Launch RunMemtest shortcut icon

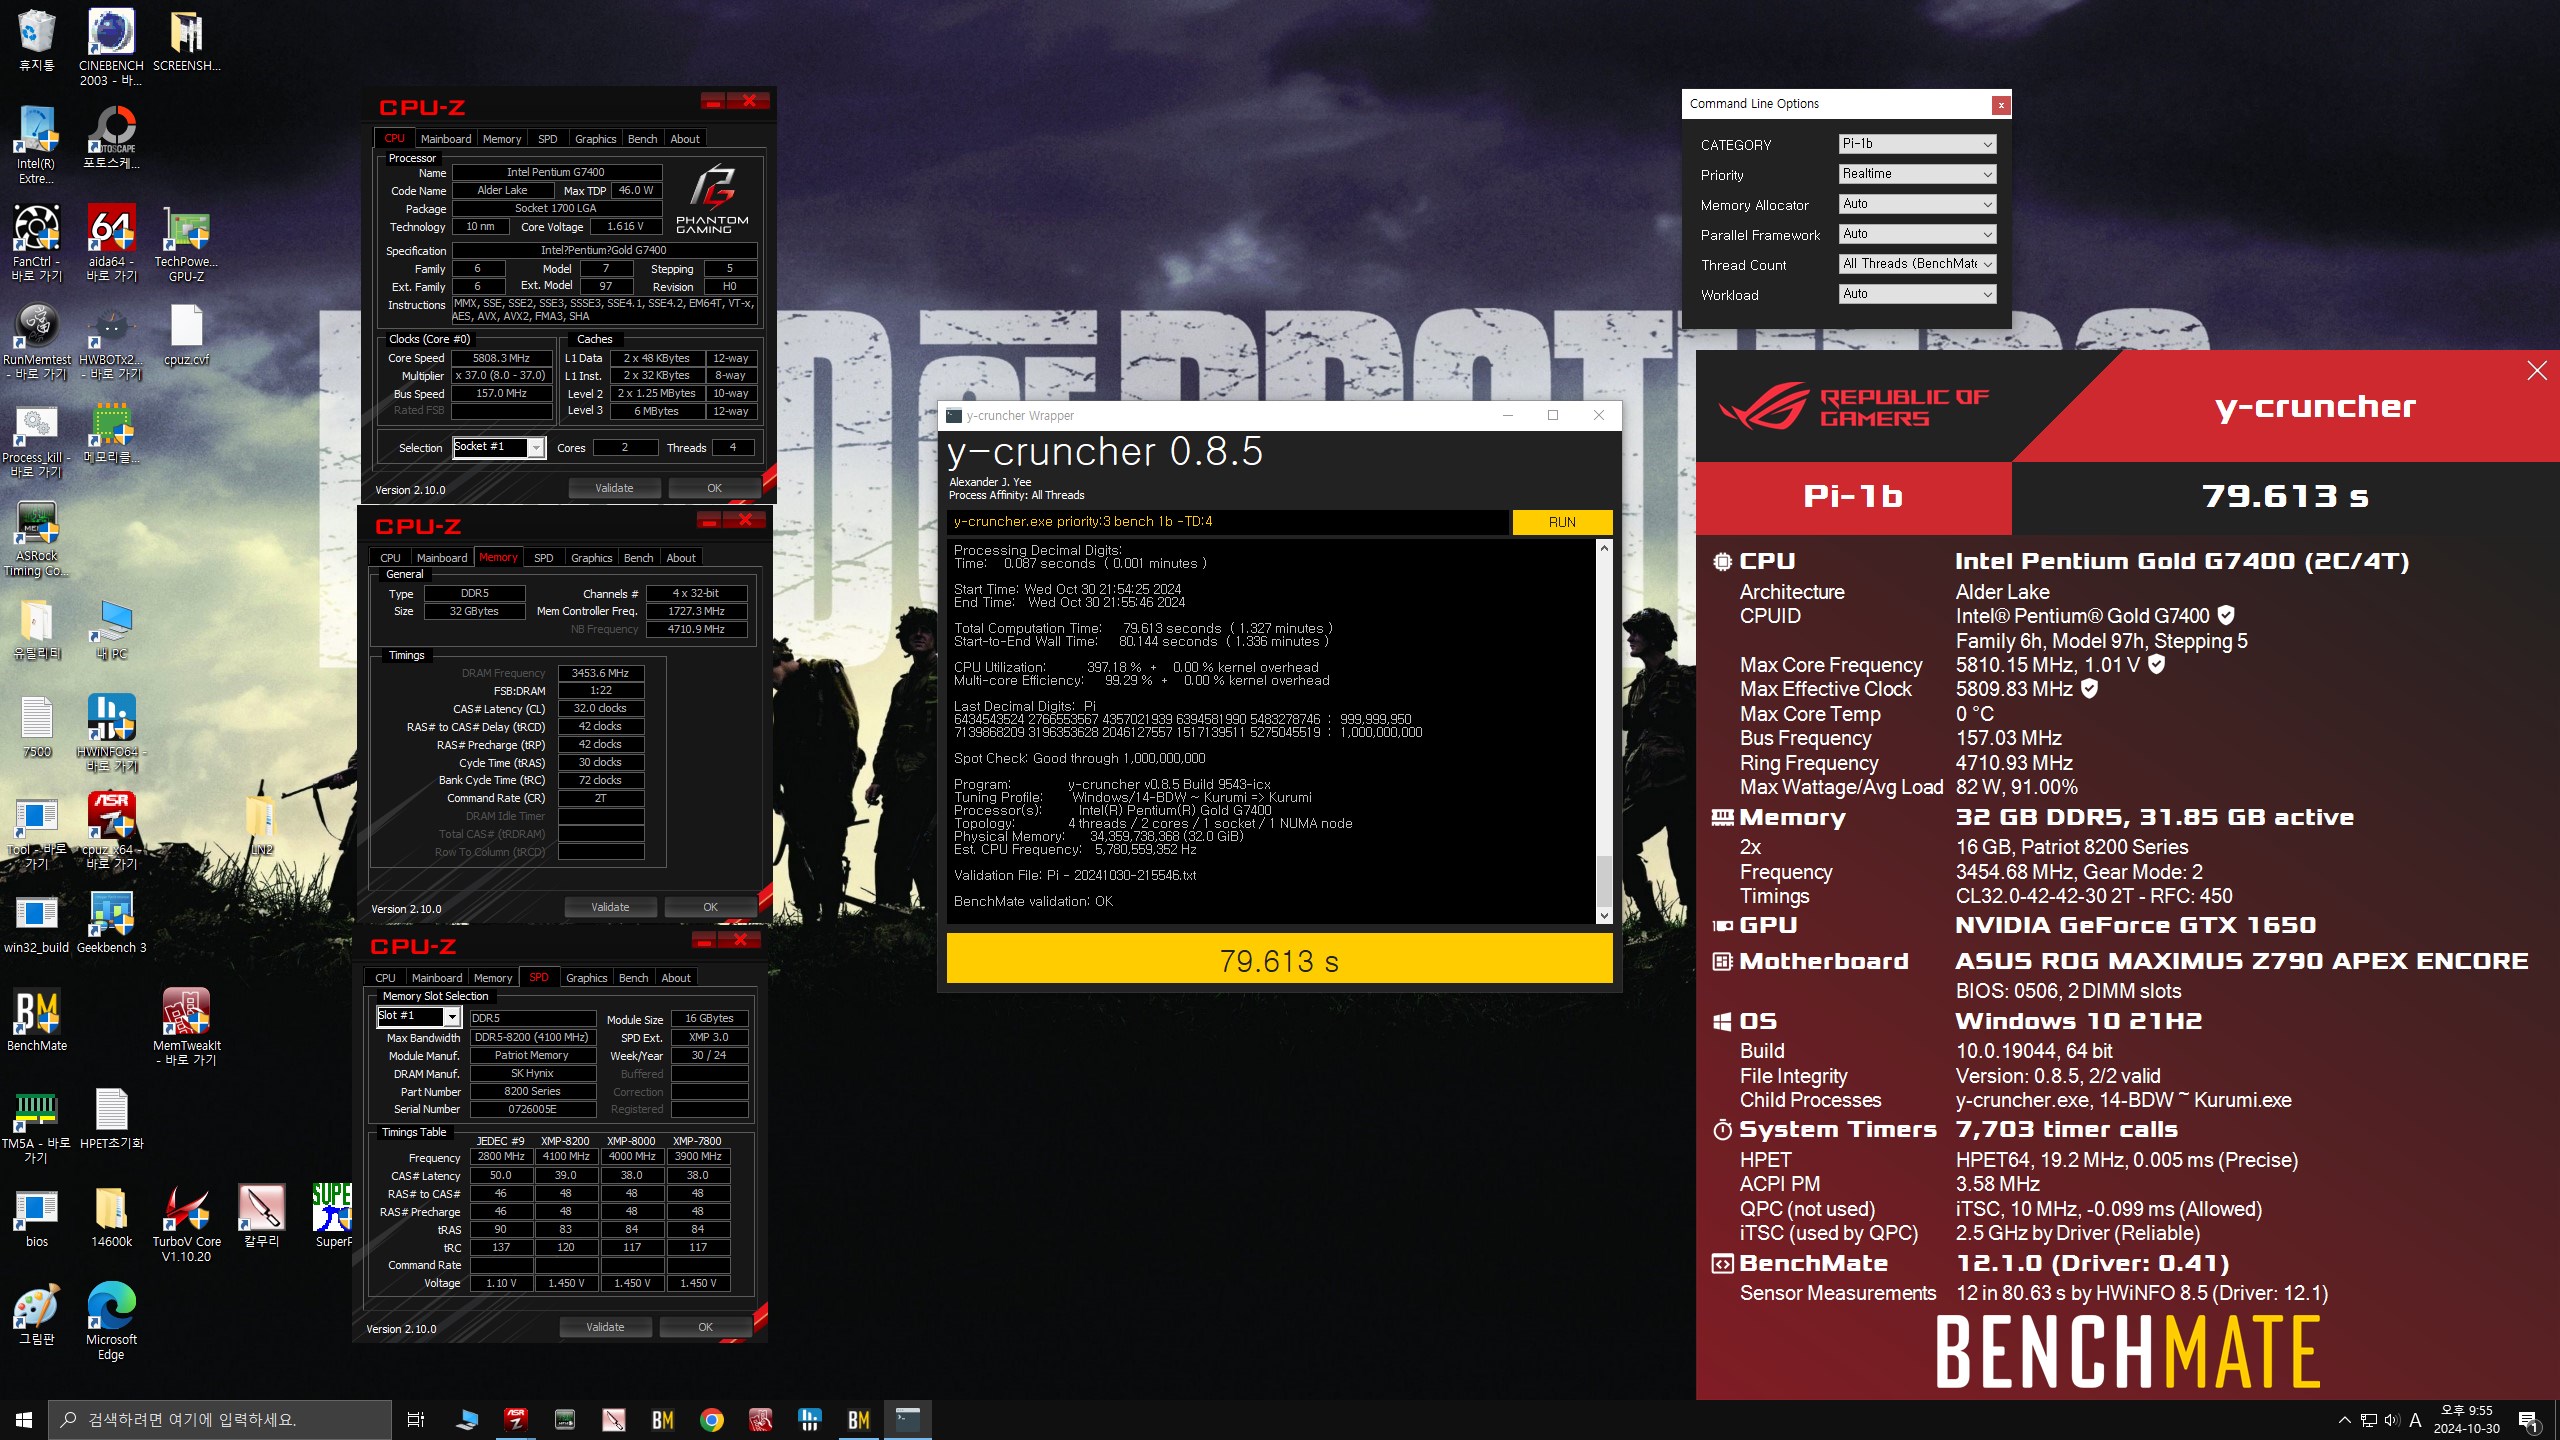pyautogui.click(x=37, y=340)
